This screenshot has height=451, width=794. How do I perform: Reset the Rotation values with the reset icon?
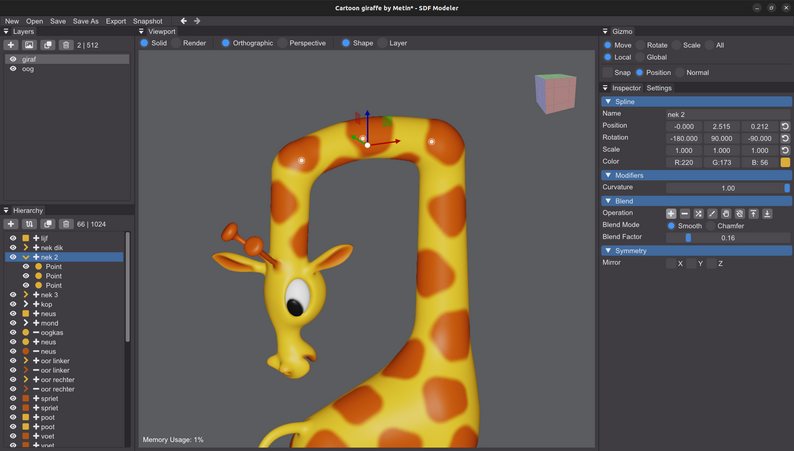tap(785, 138)
